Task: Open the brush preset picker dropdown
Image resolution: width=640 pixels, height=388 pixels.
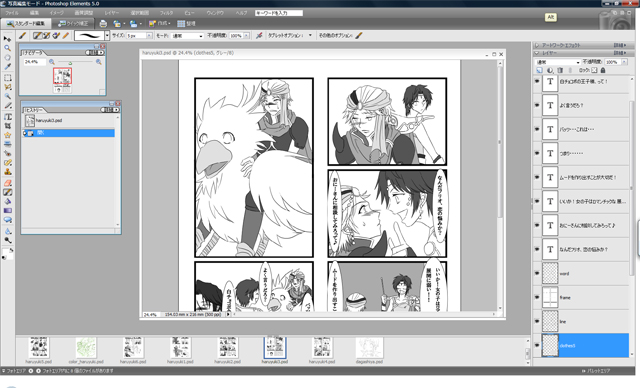Action: tap(107, 36)
